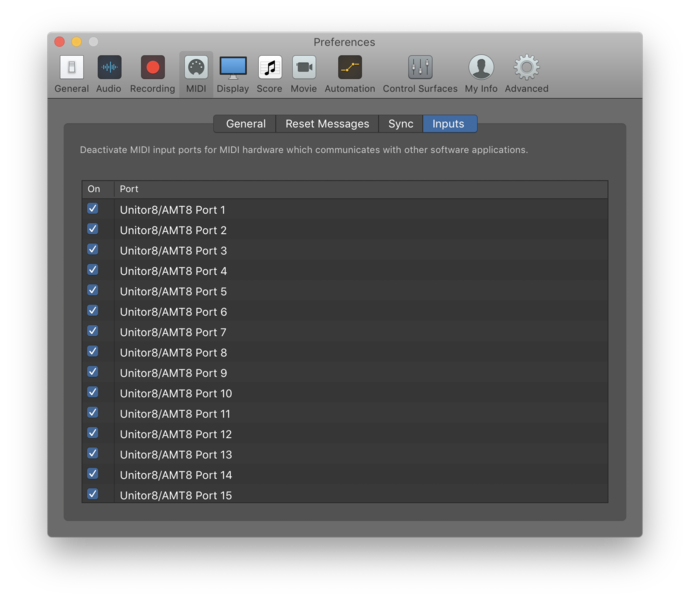Select row text Unitor8/AMT8 Port 12
The height and width of the screenshot is (600, 690).
pyautogui.click(x=176, y=434)
